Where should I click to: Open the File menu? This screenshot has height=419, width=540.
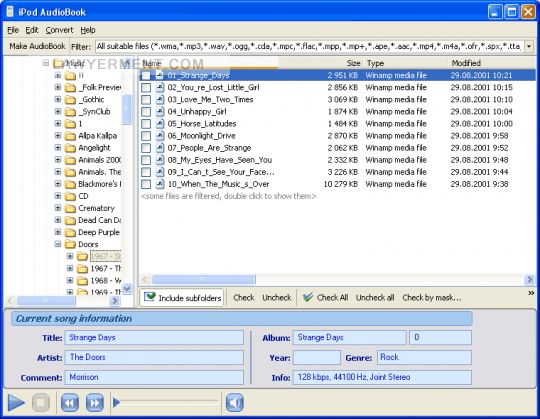click(x=13, y=30)
